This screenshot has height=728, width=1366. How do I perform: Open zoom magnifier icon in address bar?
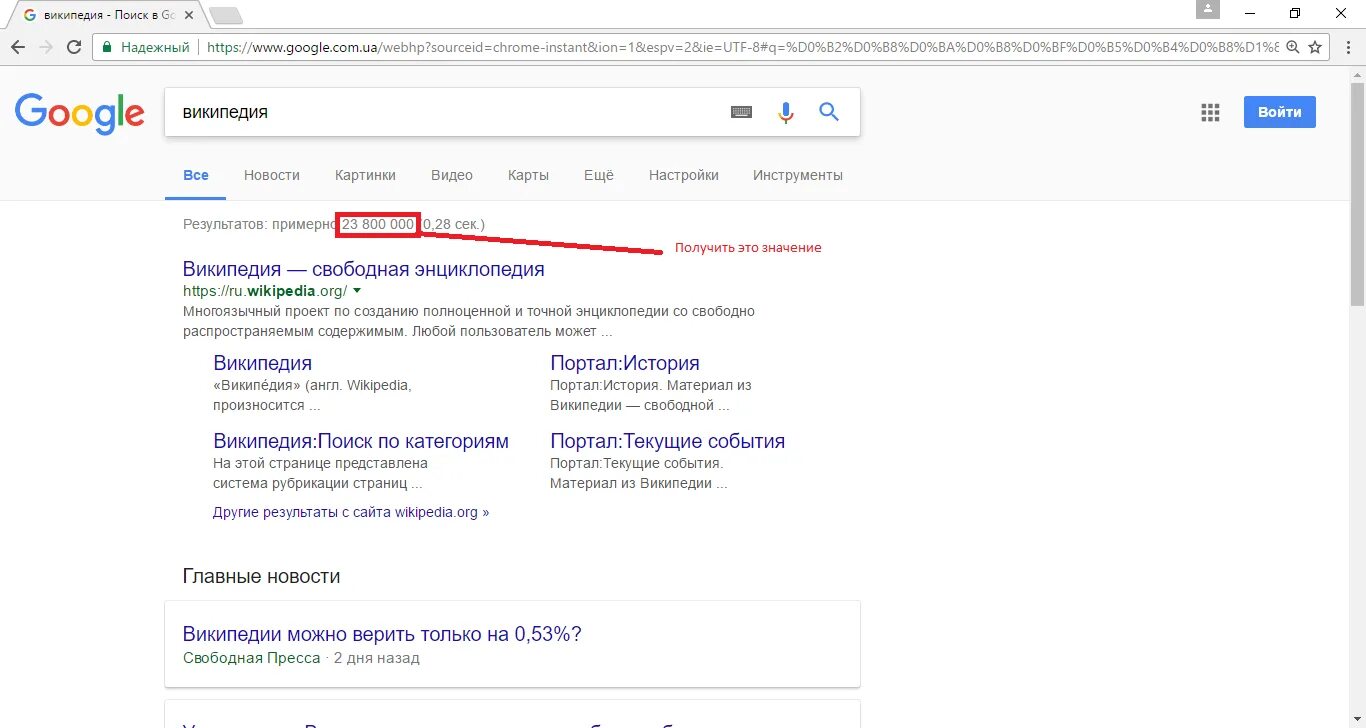pos(1293,47)
